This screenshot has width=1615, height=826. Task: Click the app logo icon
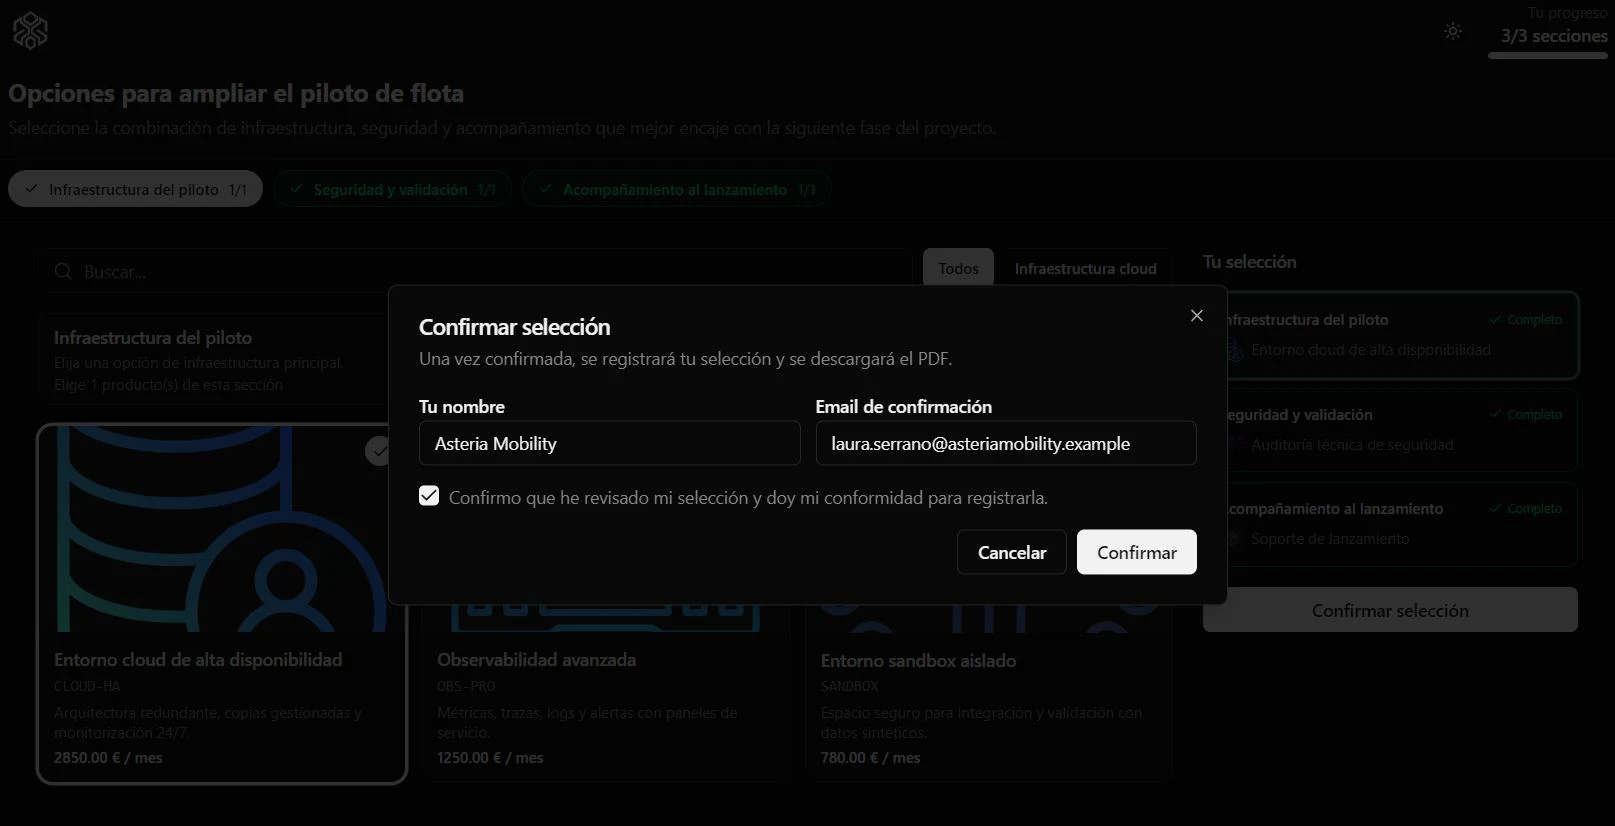pos(30,31)
